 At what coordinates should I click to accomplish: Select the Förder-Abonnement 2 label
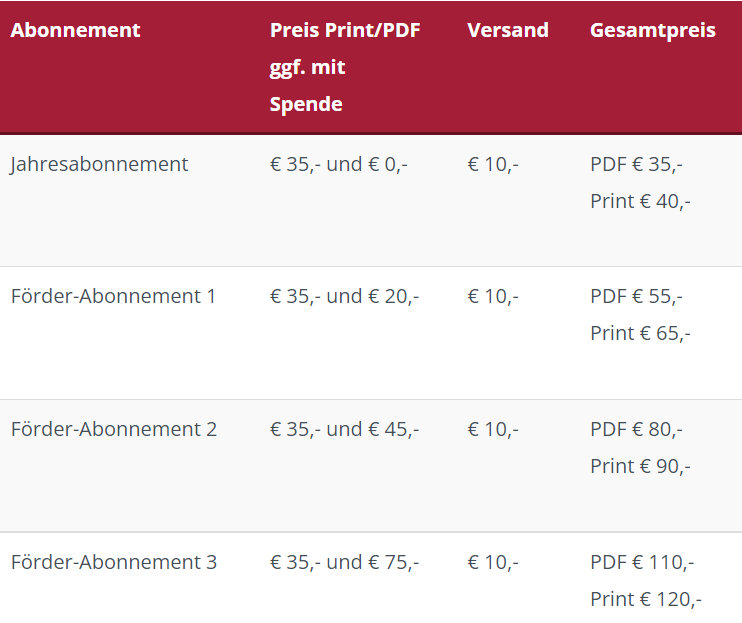[114, 429]
